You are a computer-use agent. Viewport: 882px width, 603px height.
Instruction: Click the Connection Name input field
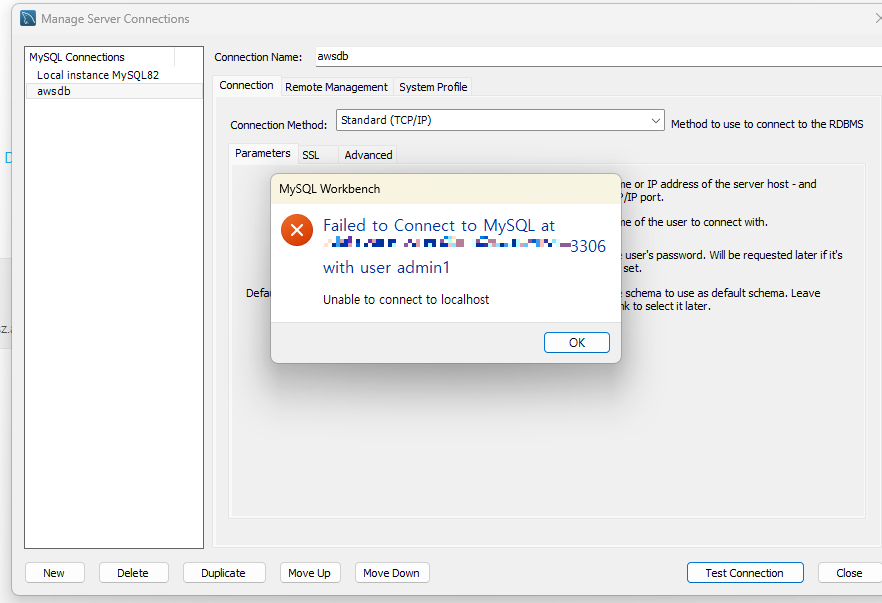[598, 56]
